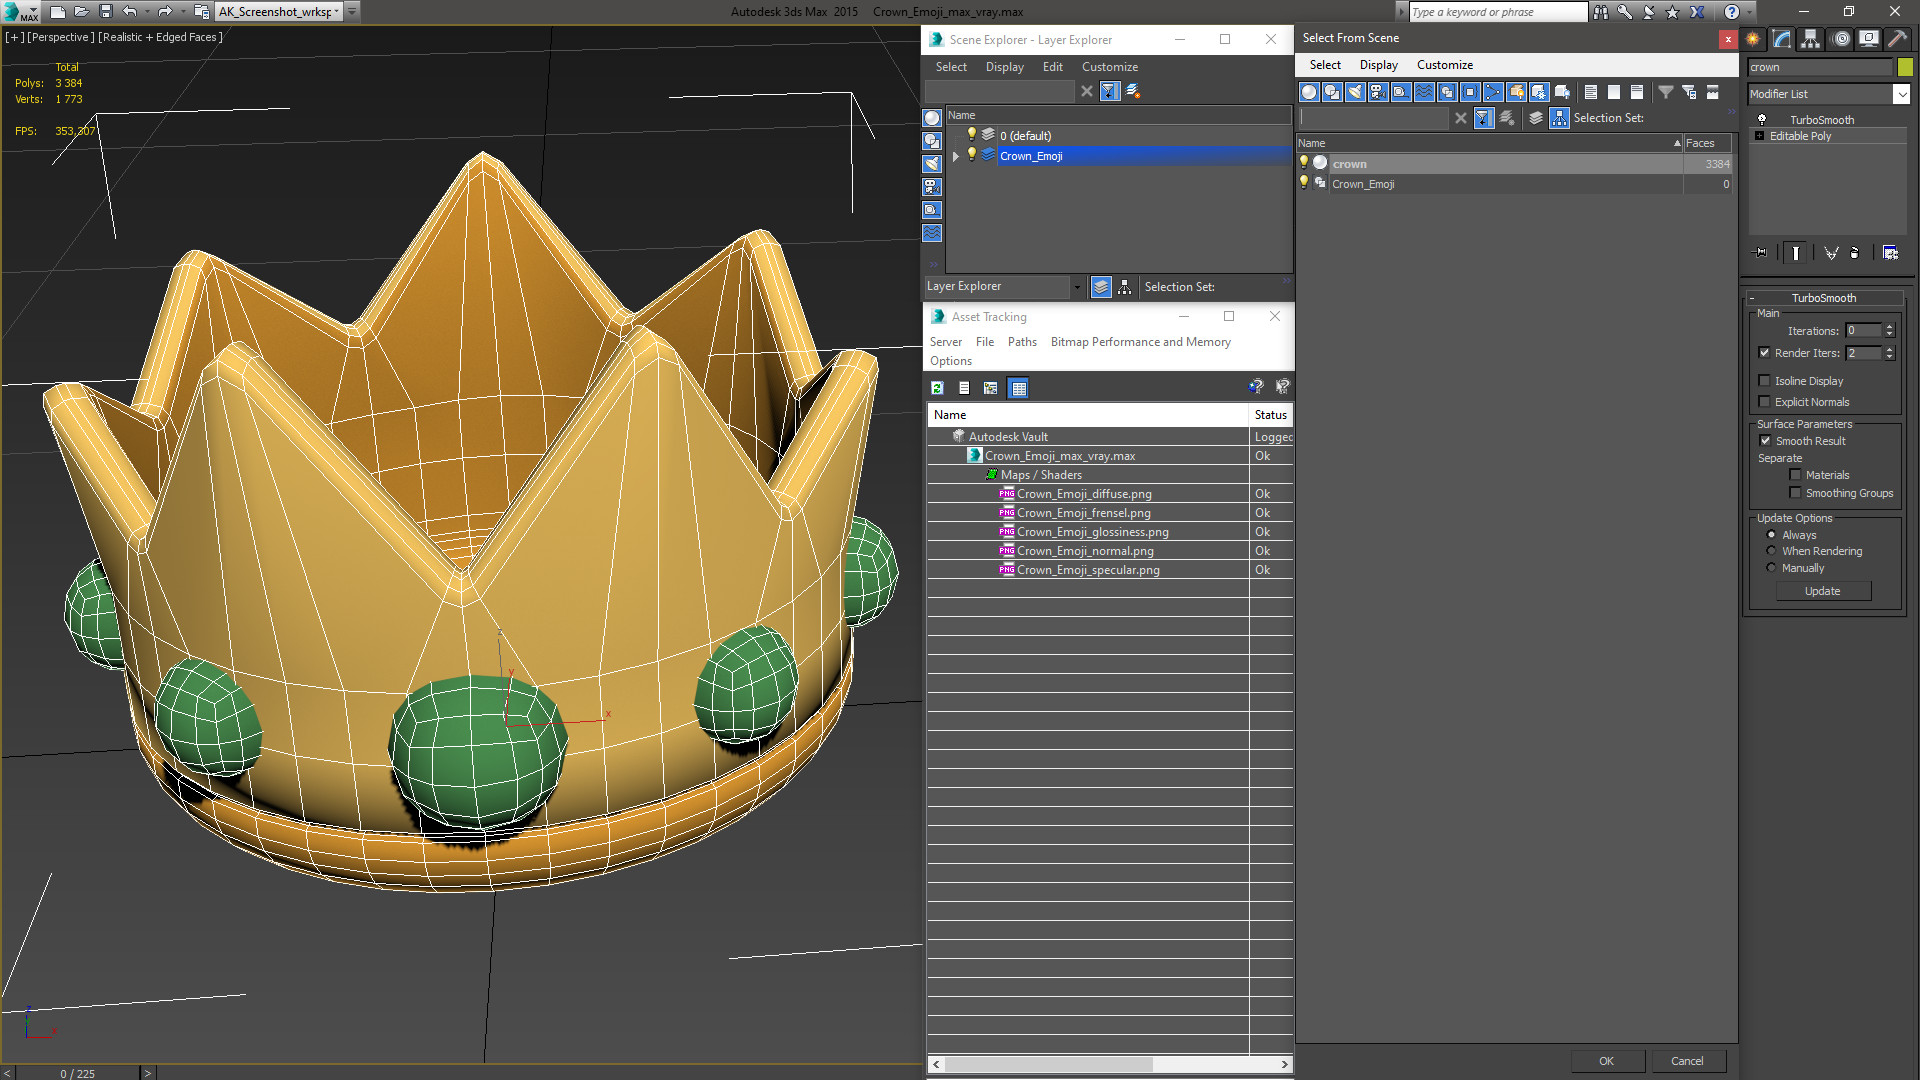Open Display menu in Select From Scene
Screen dimensions: 1920x1080
coord(1378,65)
